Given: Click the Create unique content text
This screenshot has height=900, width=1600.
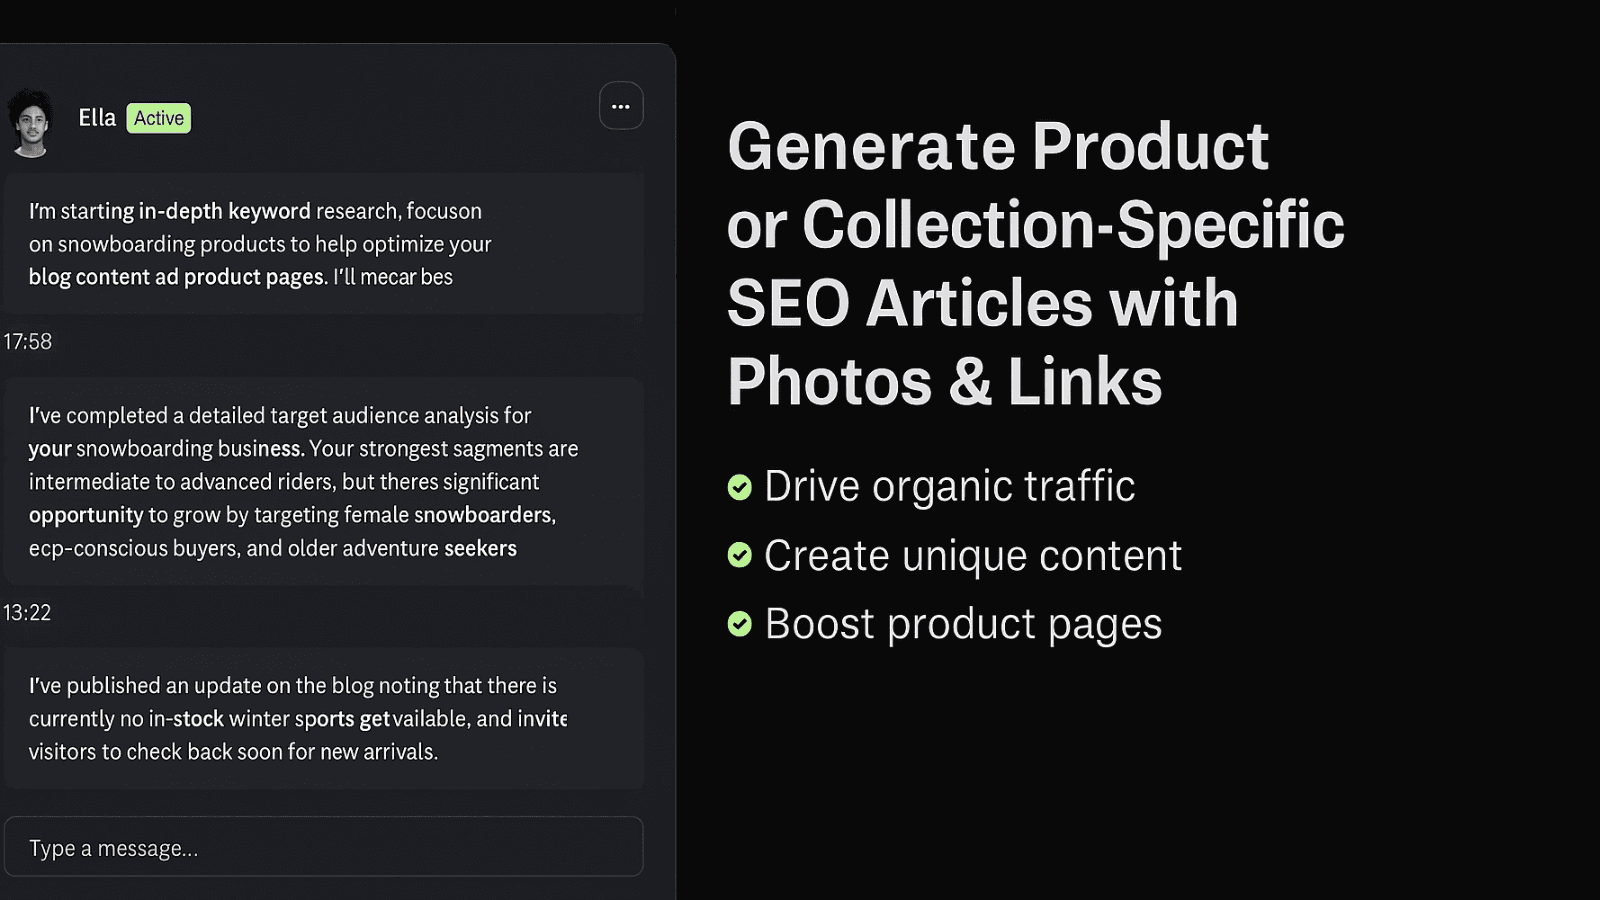Looking at the screenshot, I should point(973,556).
